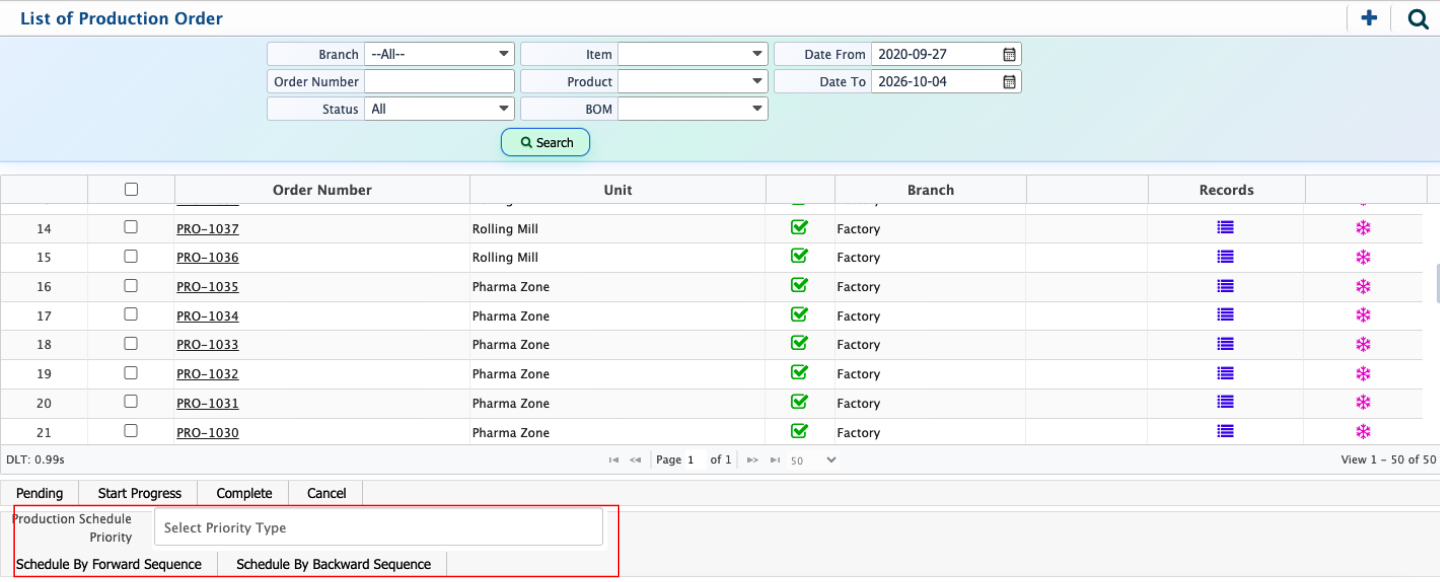Screen dimensions: 1440x582
Task: Expand the Status dropdown showing All
Action: (439, 109)
